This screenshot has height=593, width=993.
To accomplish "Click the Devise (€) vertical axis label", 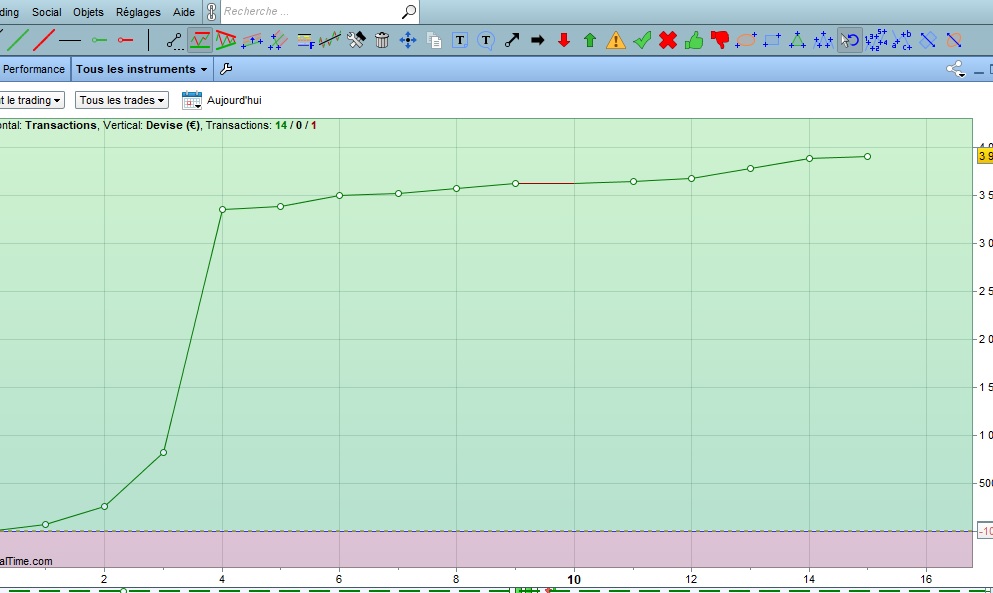I will tap(173, 125).
